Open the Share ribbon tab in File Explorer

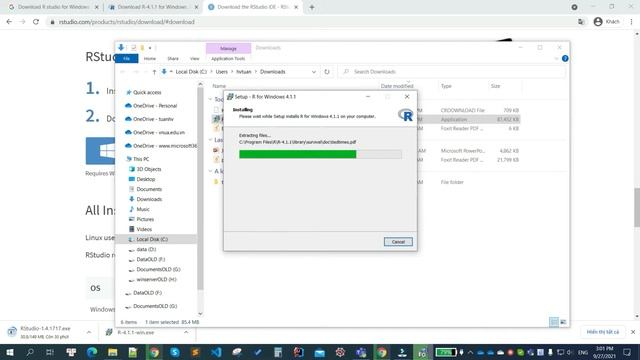point(173,59)
